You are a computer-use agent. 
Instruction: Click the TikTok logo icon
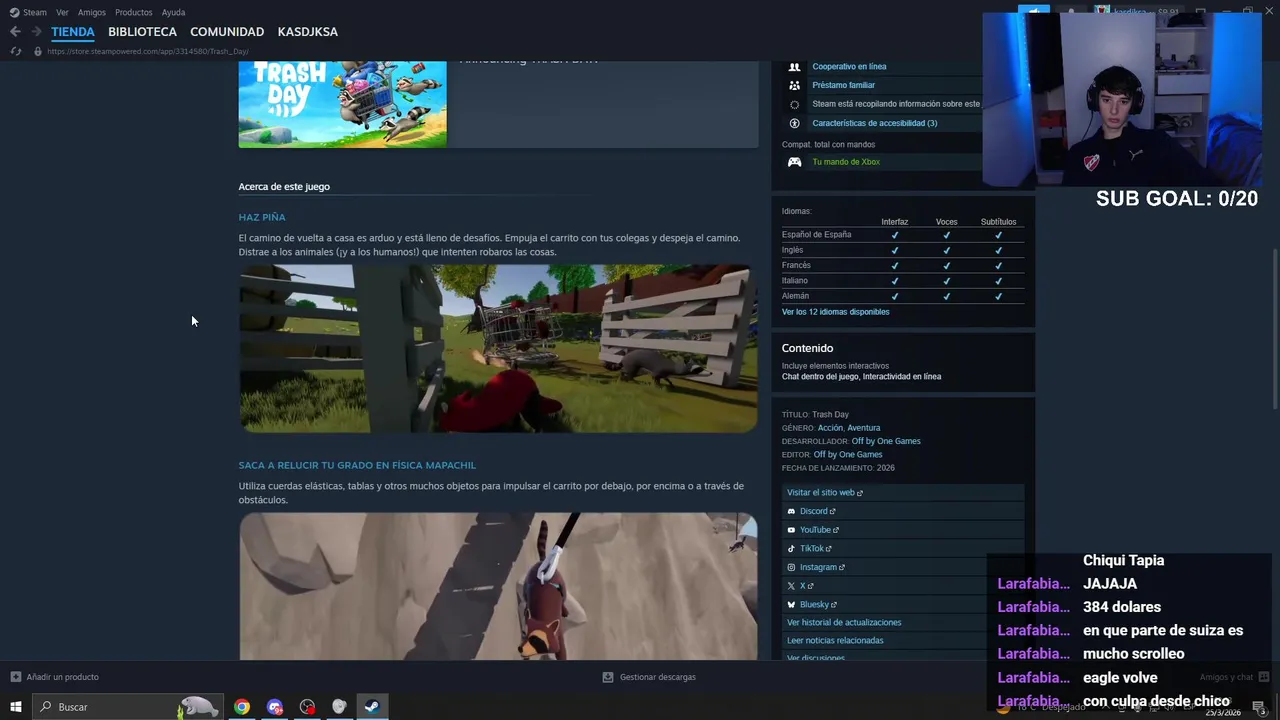791,548
